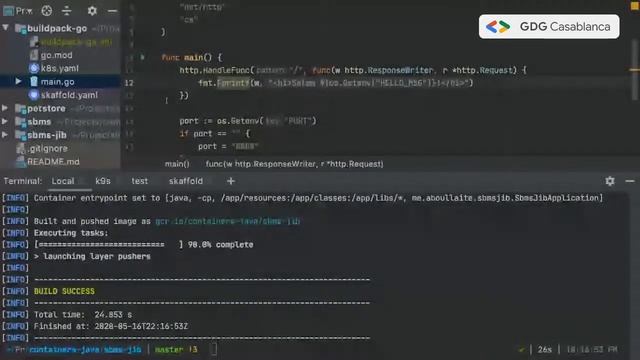Image resolution: width=640 pixels, height=360 pixels.
Task: Click the skaffold.yaml file icon
Action: tap(34, 95)
